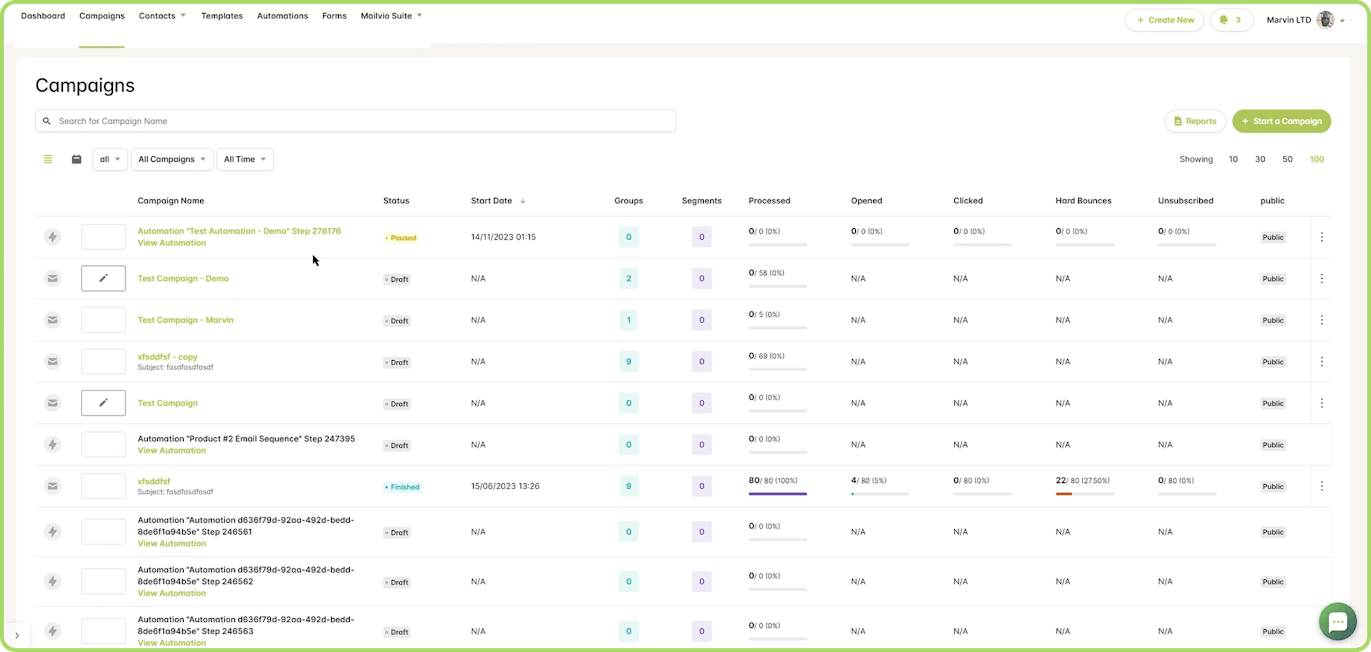Viewport: 1371px width, 652px height.
Task: Click edit pencil thumbnail for Test Campaign
Action: [x=103, y=403]
